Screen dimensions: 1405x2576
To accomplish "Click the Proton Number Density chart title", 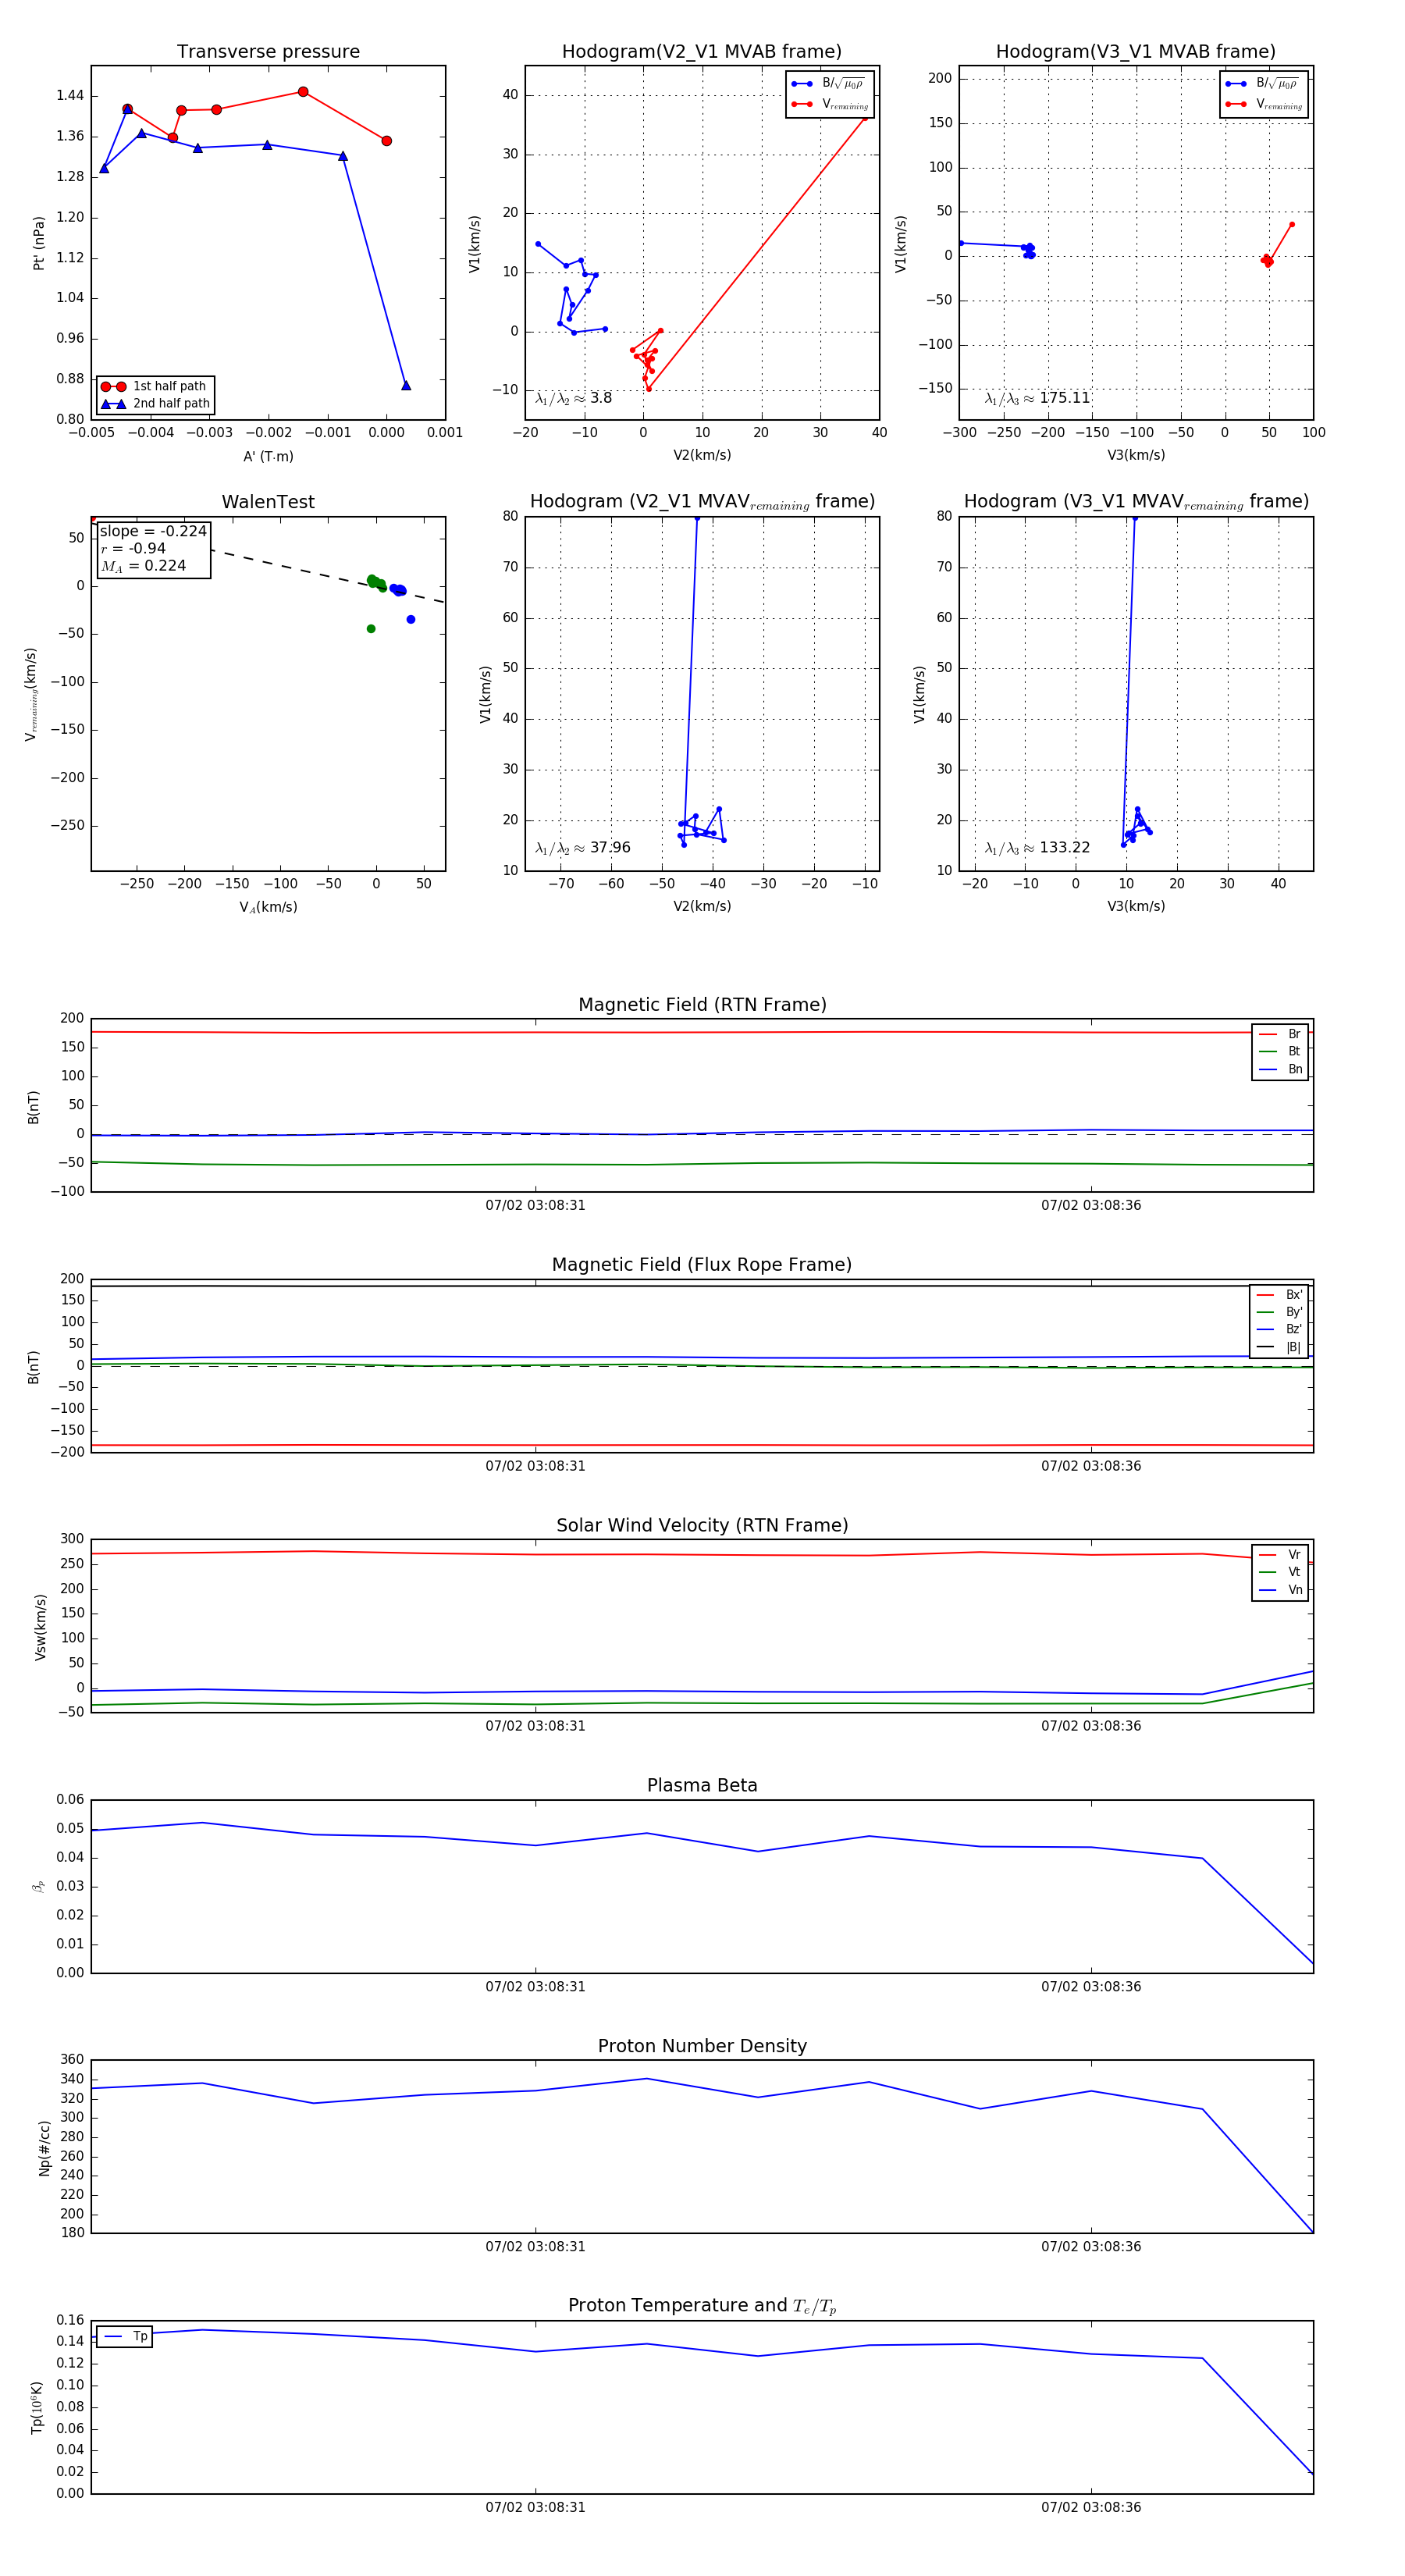I will coord(702,2046).
